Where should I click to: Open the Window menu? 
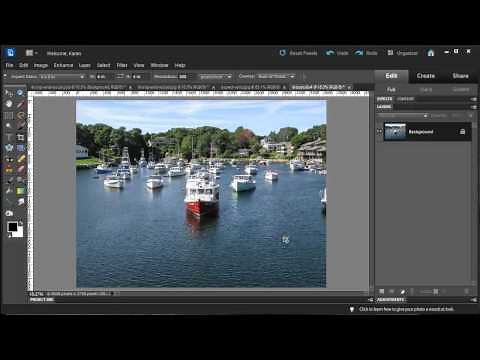click(x=159, y=65)
